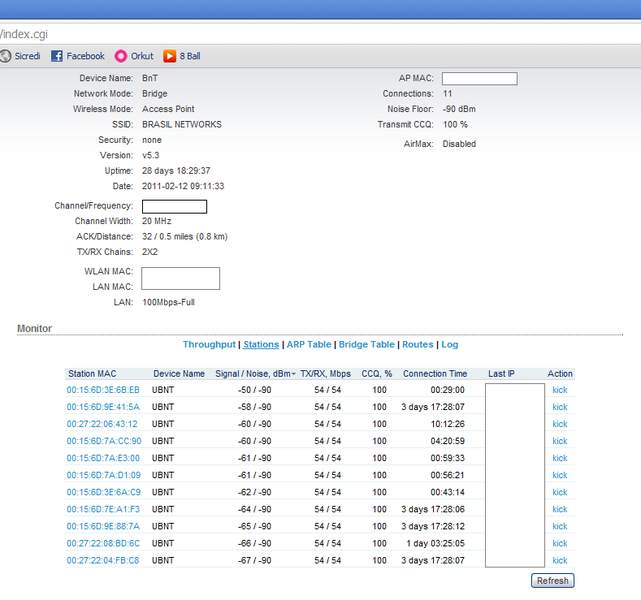641x600 pixels.
Task: Open the Orkut bookmark icon
Action: (x=121, y=56)
